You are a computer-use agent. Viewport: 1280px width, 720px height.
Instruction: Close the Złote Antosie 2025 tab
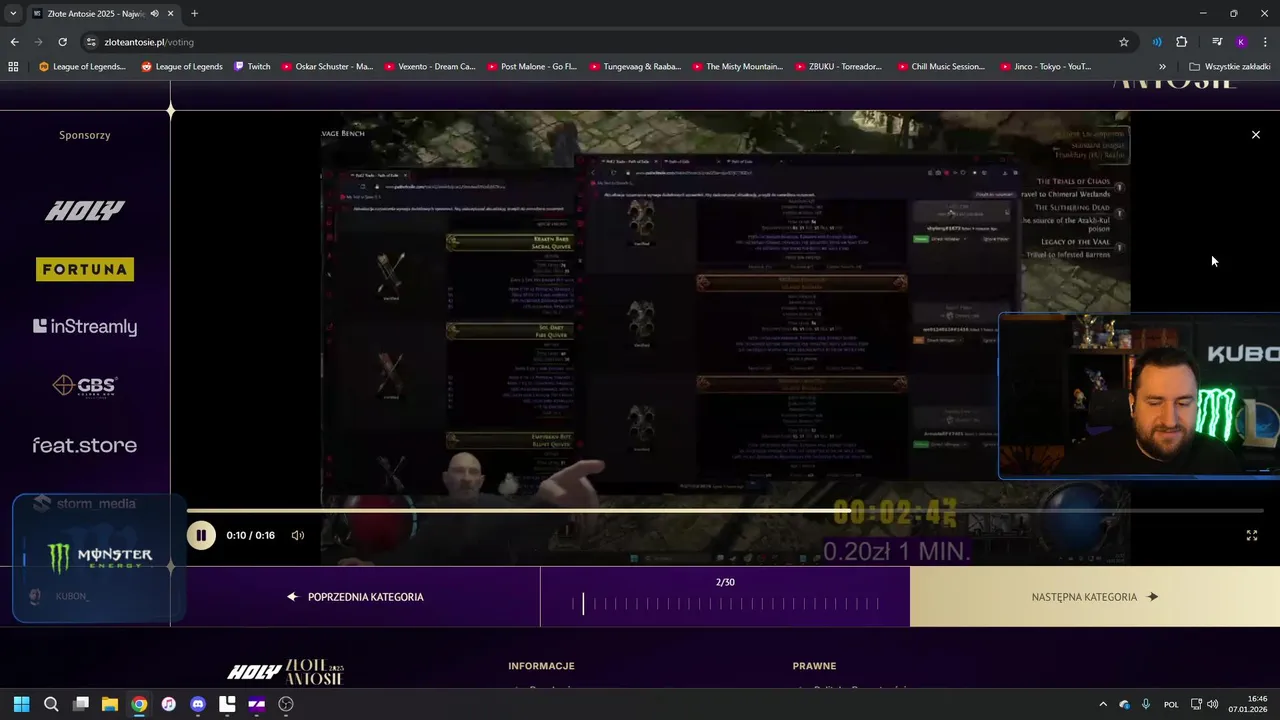171,13
